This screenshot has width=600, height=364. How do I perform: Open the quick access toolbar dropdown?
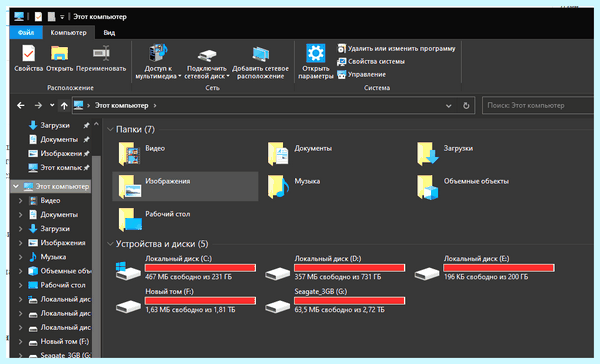coord(62,17)
